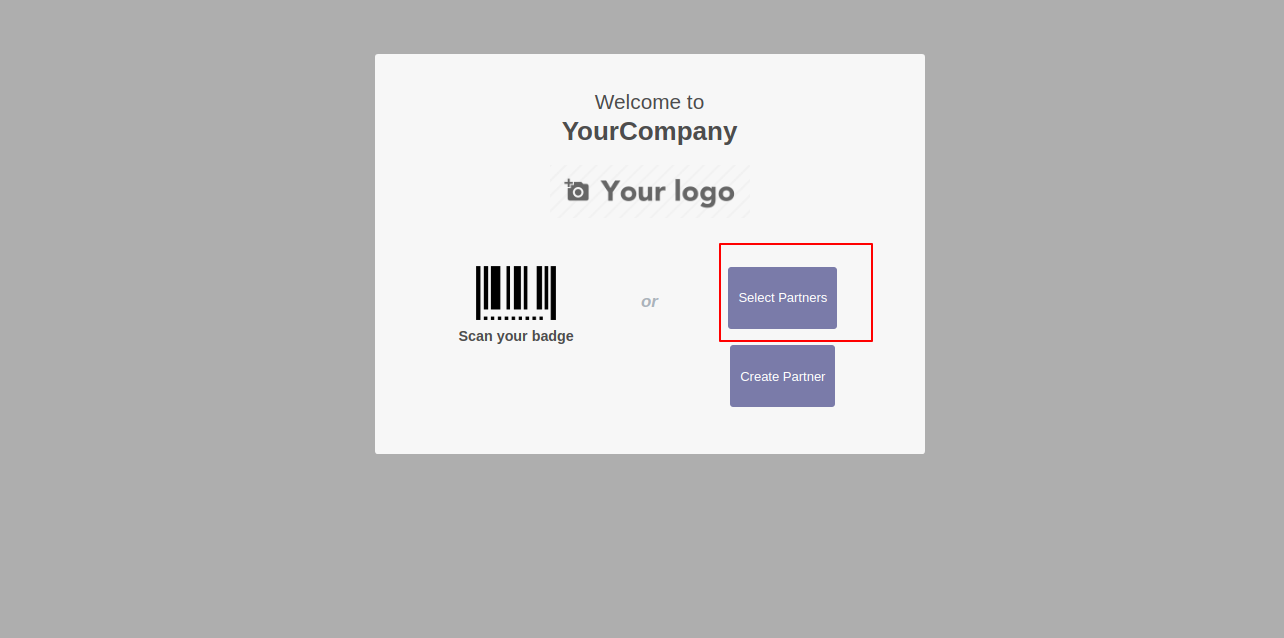Click the rightmost barcode bar

[x=553, y=293]
